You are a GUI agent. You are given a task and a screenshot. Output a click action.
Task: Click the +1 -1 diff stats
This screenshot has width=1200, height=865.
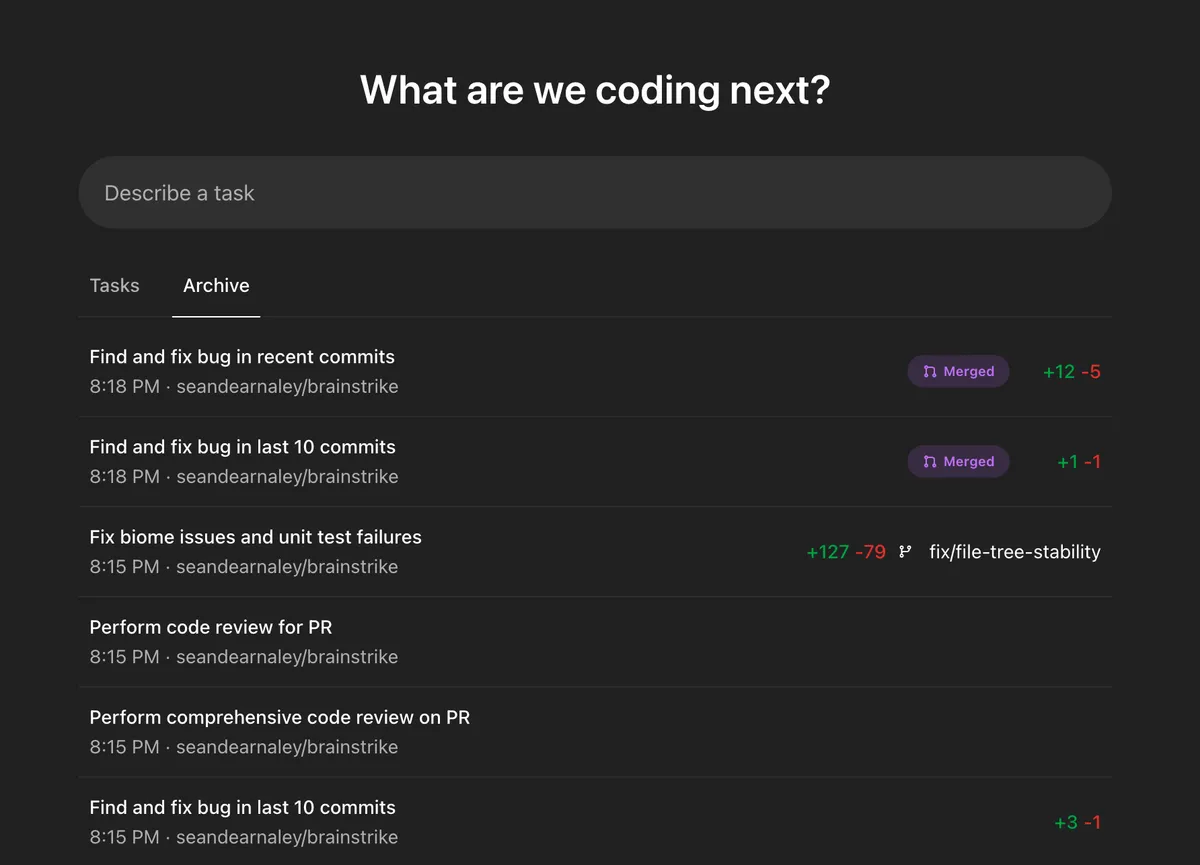click(x=1078, y=462)
